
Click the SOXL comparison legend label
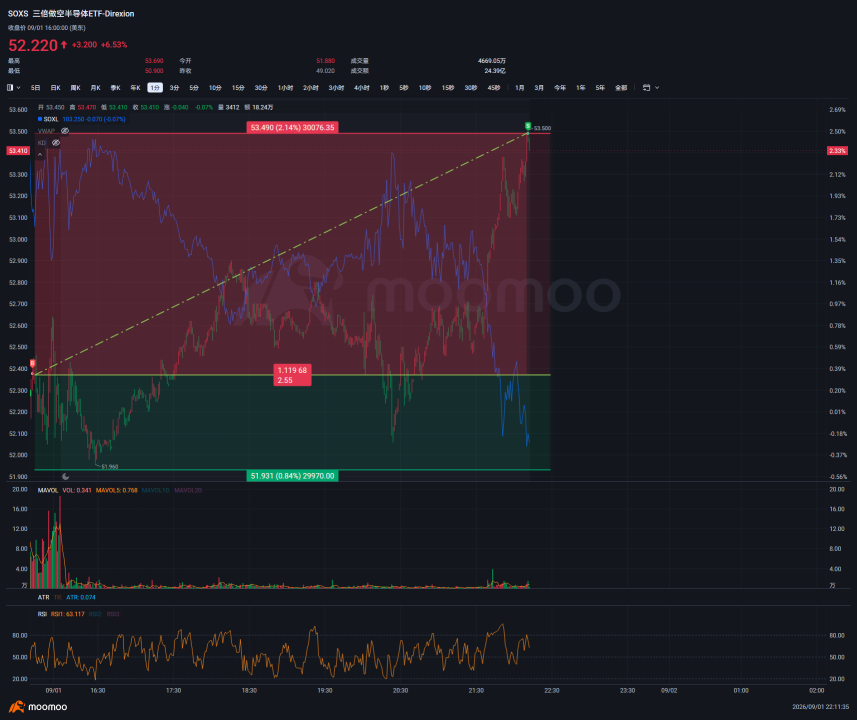click(51, 119)
